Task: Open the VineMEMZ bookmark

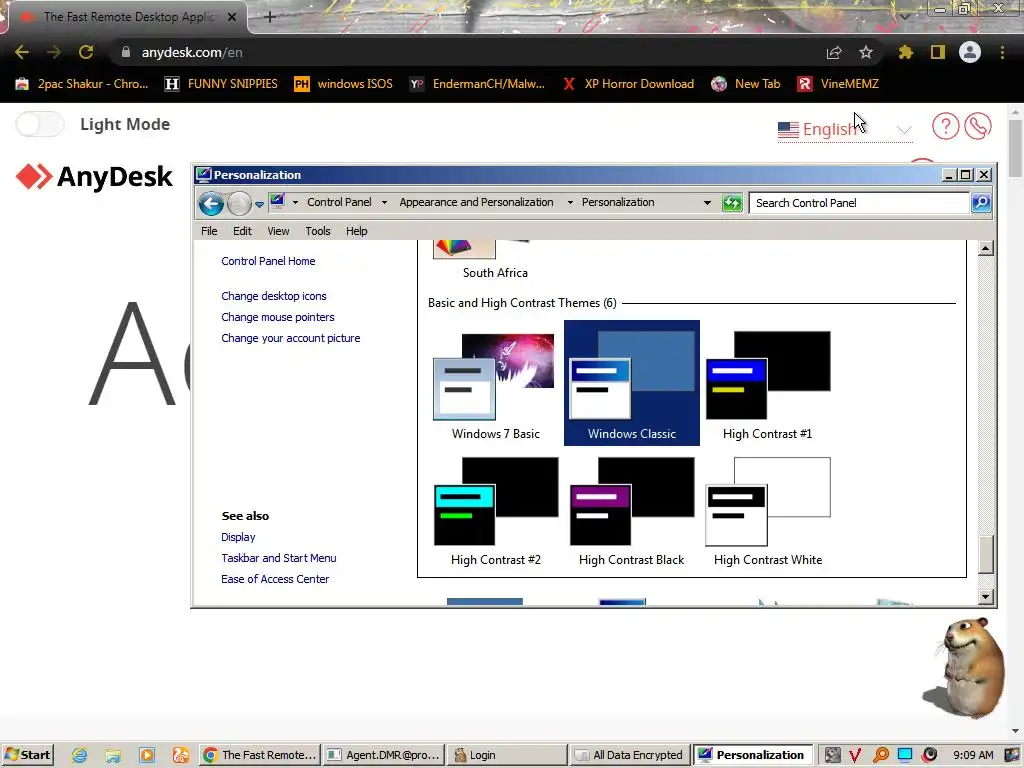Action: [x=838, y=84]
